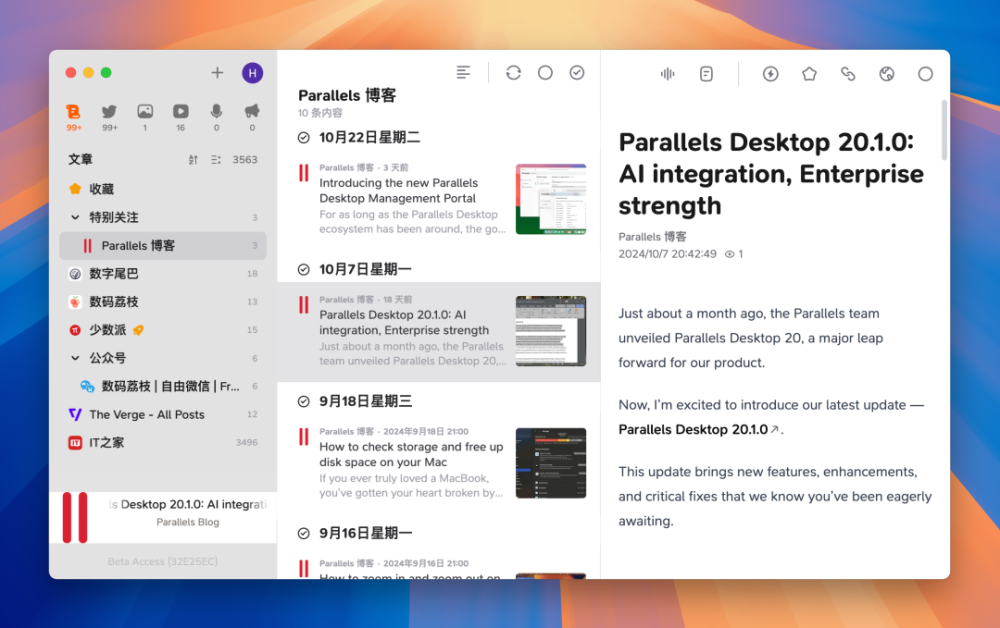Image resolution: width=1000 pixels, height=628 pixels.
Task: Mark 9月18日星期三 entries as read
Action: point(304,402)
